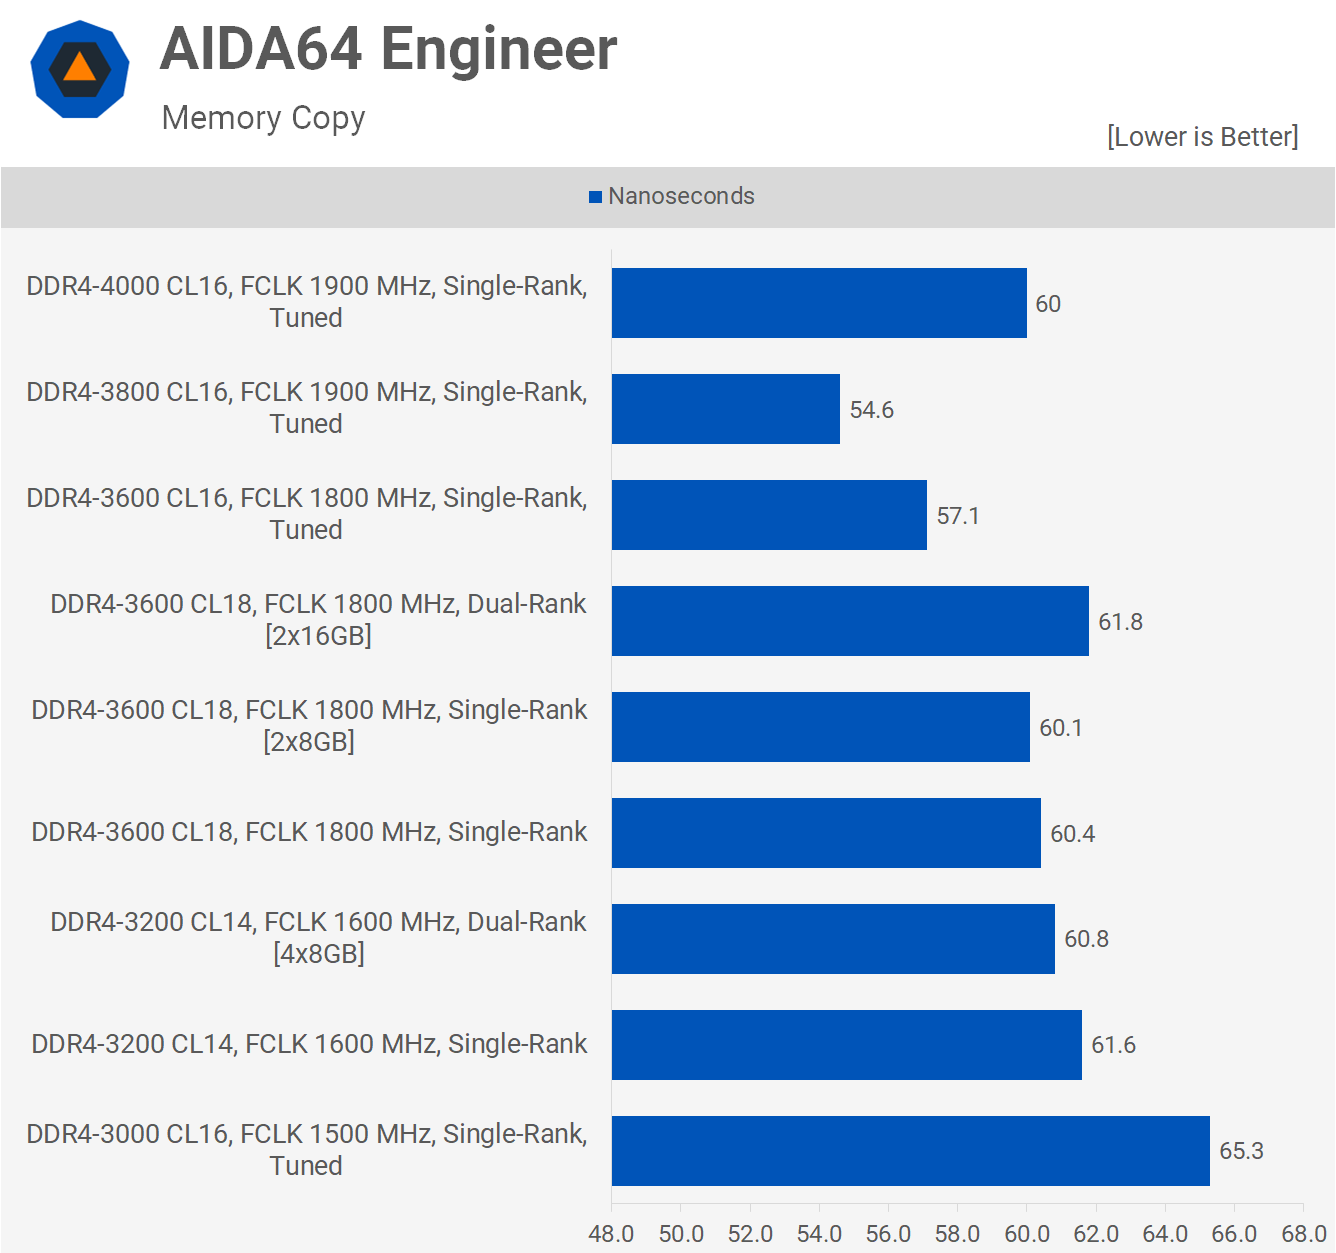Click the bar with value 60.4
The image size is (1336, 1253).
826,833
